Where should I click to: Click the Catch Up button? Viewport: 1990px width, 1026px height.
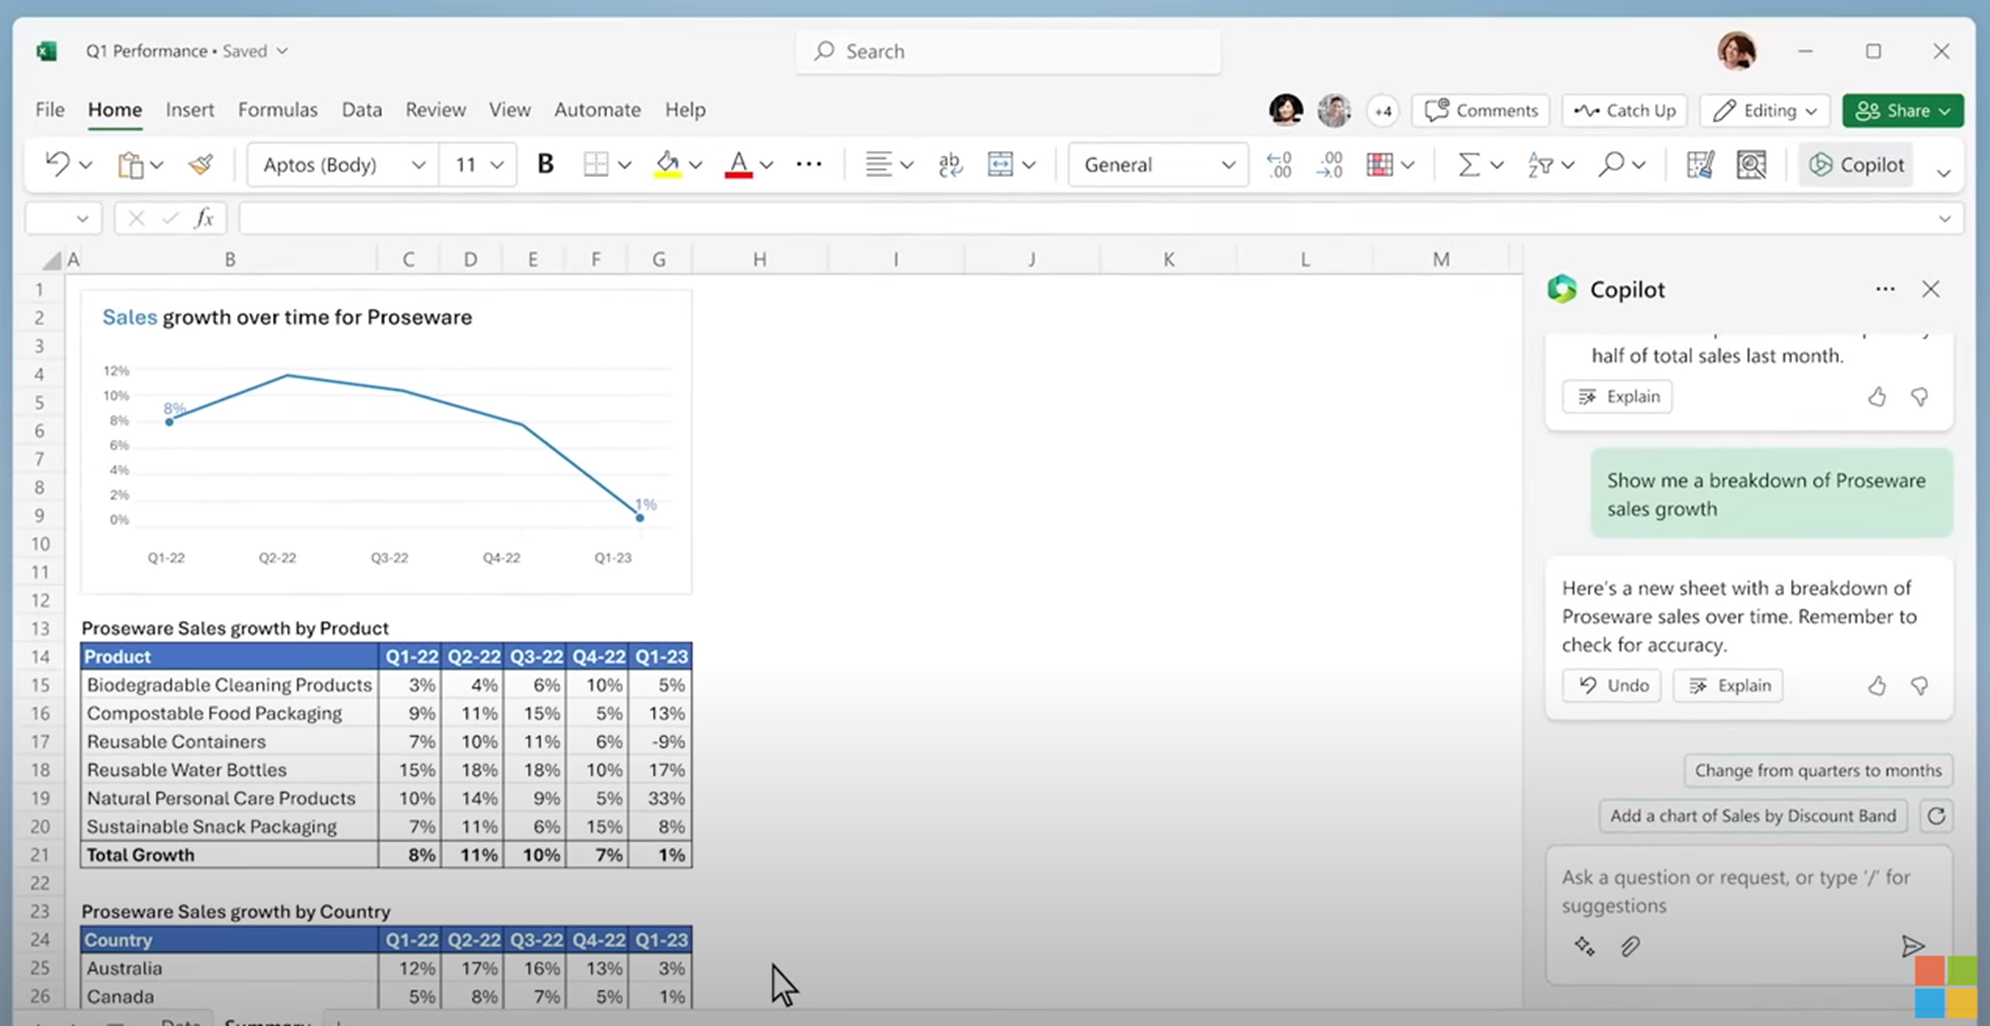(1625, 110)
